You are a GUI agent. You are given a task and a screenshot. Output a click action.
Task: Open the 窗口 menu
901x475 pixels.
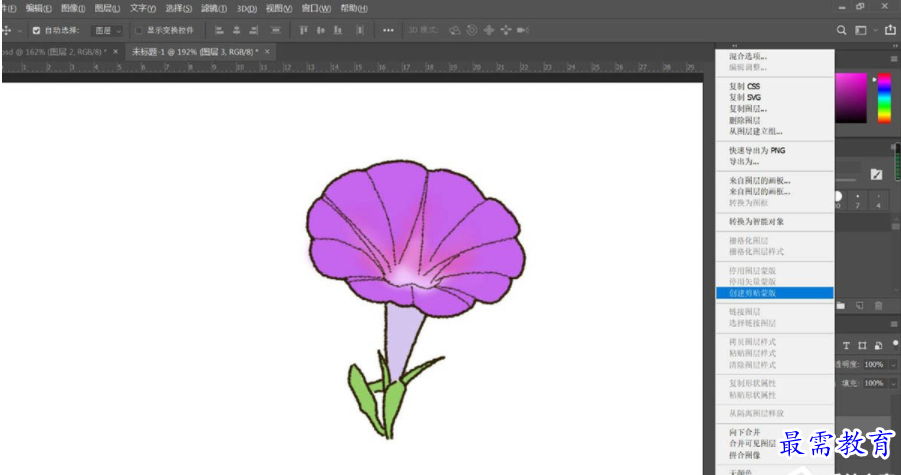(x=317, y=9)
